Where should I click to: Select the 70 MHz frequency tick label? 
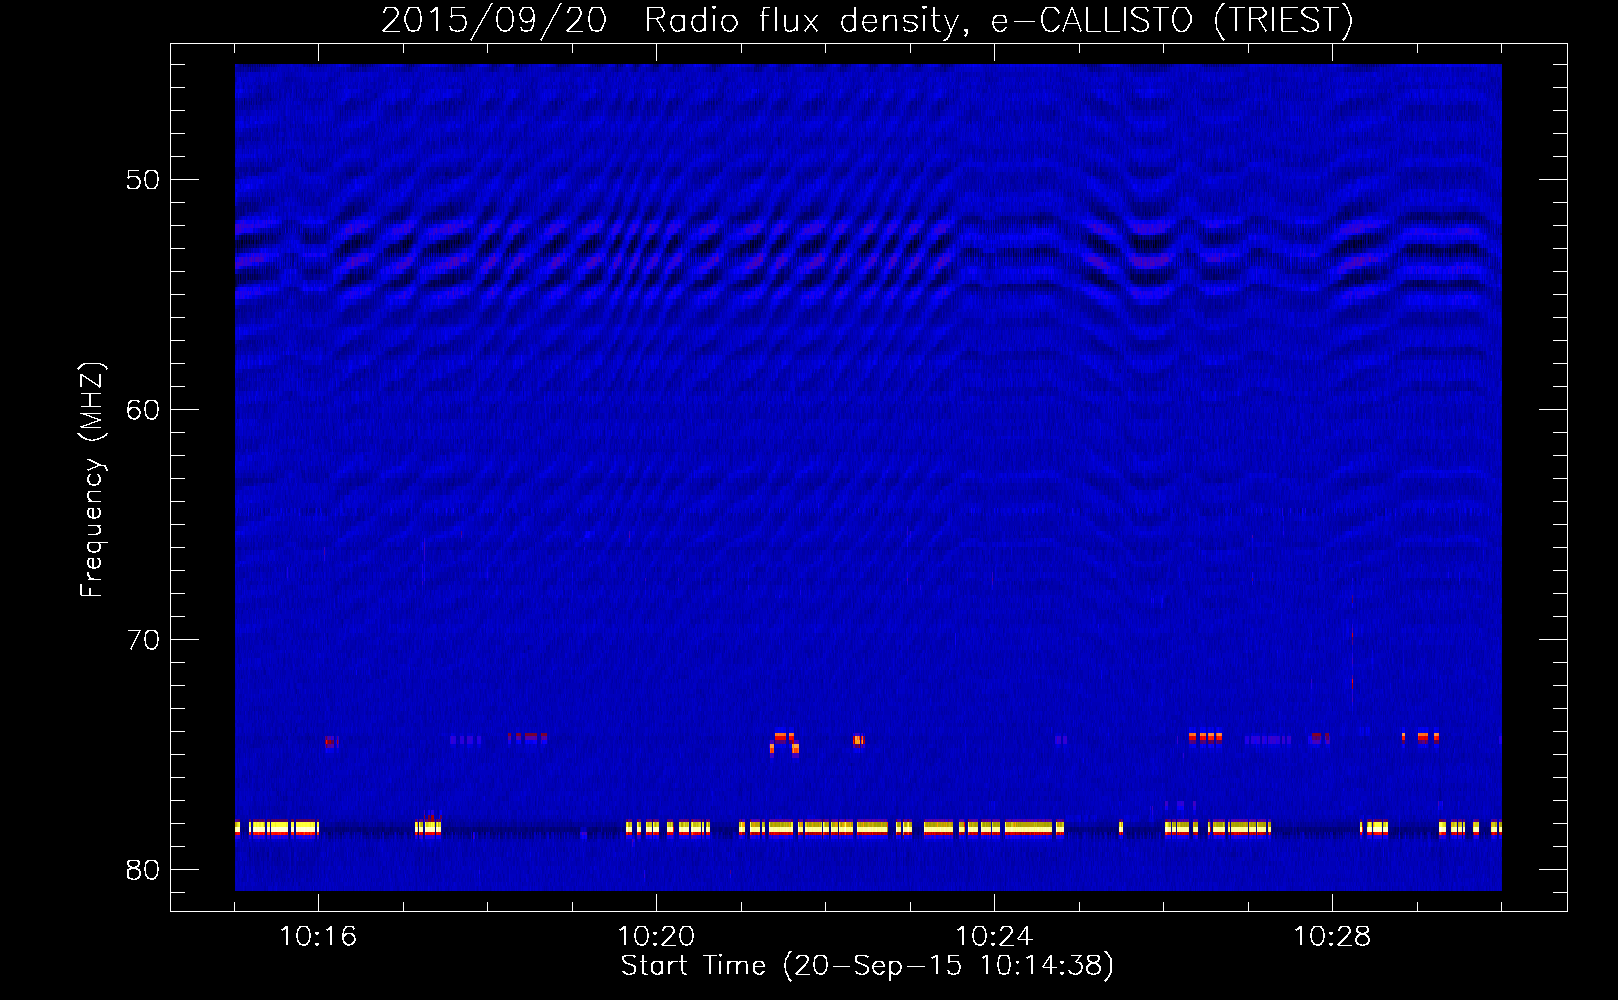click(x=143, y=640)
